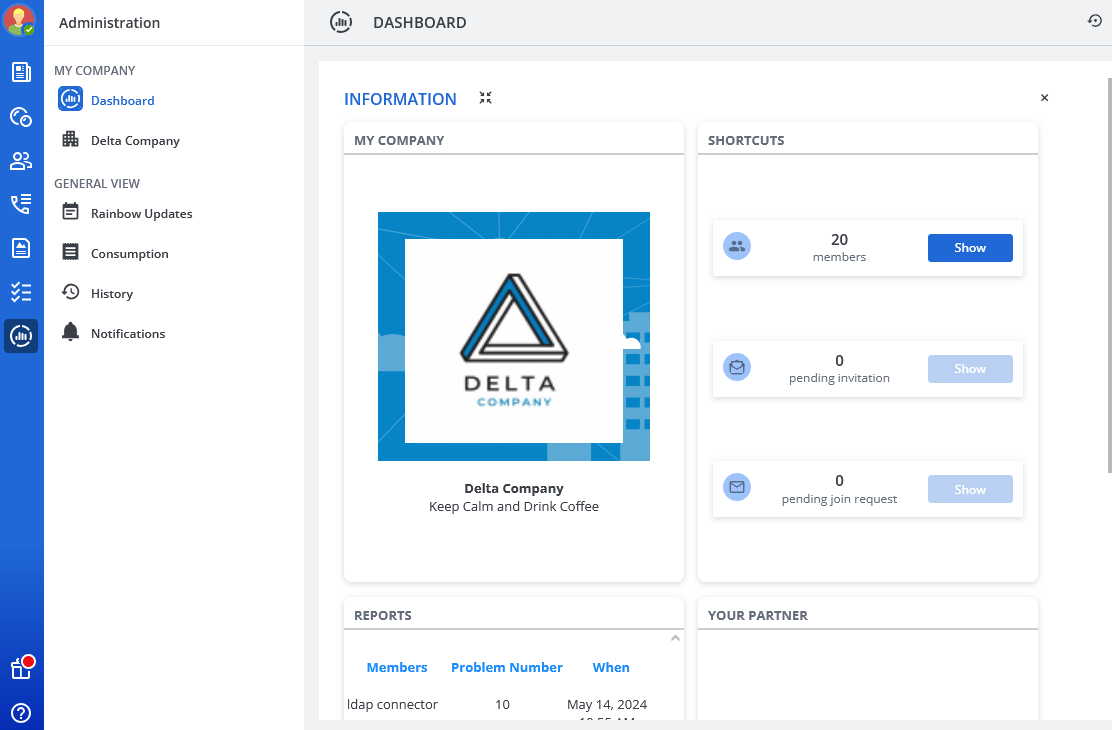Open the help question mark icon
The image size is (1112, 730).
click(21, 713)
